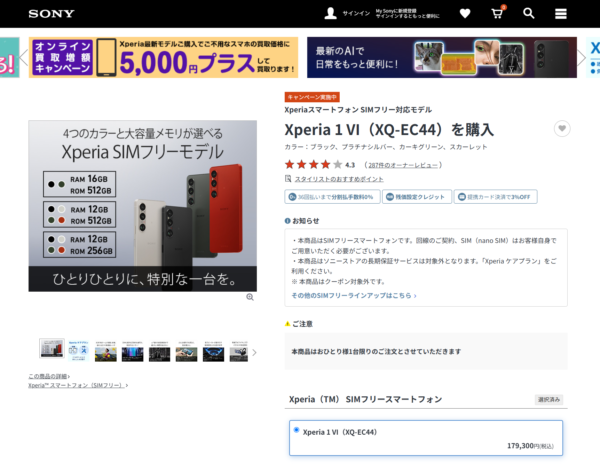Click the ご注意 warning triangle icon
This screenshot has height=474, width=600.
click(287, 324)
